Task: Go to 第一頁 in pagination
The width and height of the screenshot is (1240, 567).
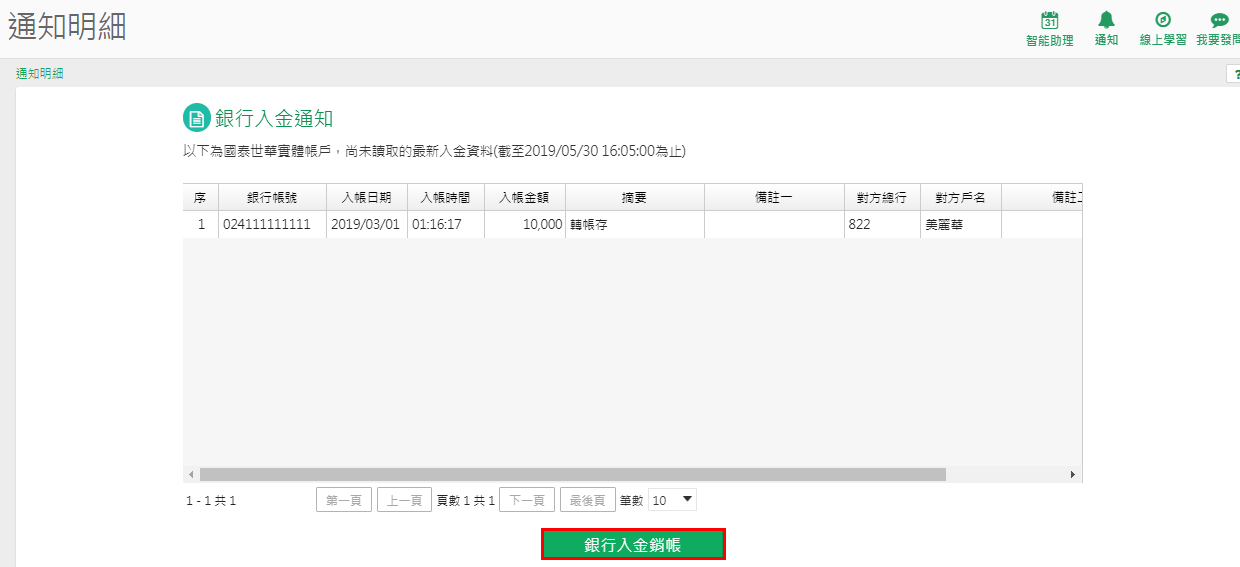Action: [x=344, y=500]
